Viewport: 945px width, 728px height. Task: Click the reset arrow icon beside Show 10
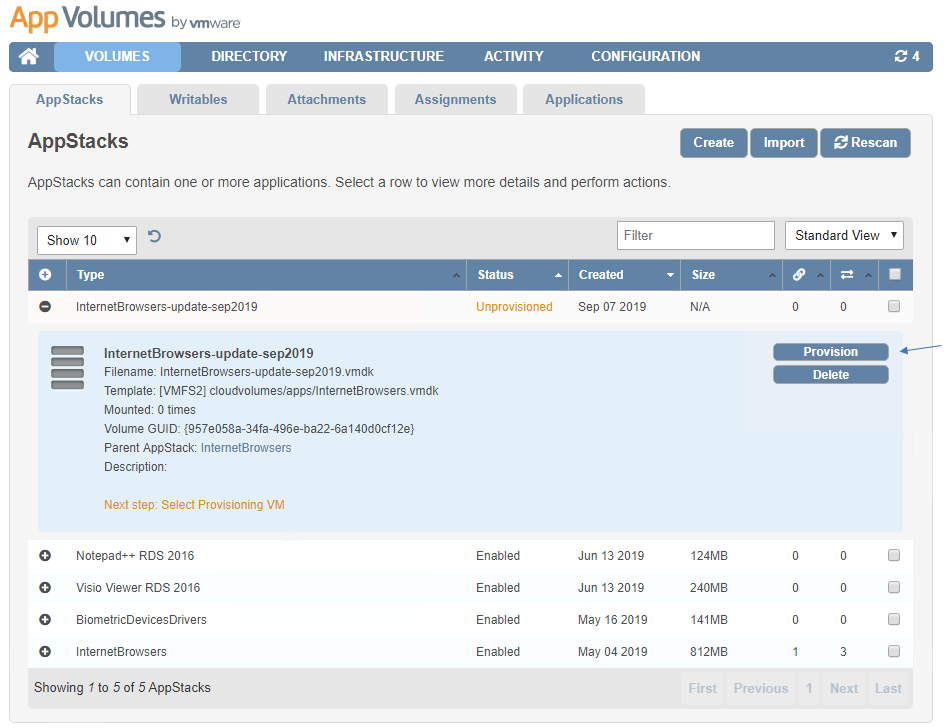[155, 237]
